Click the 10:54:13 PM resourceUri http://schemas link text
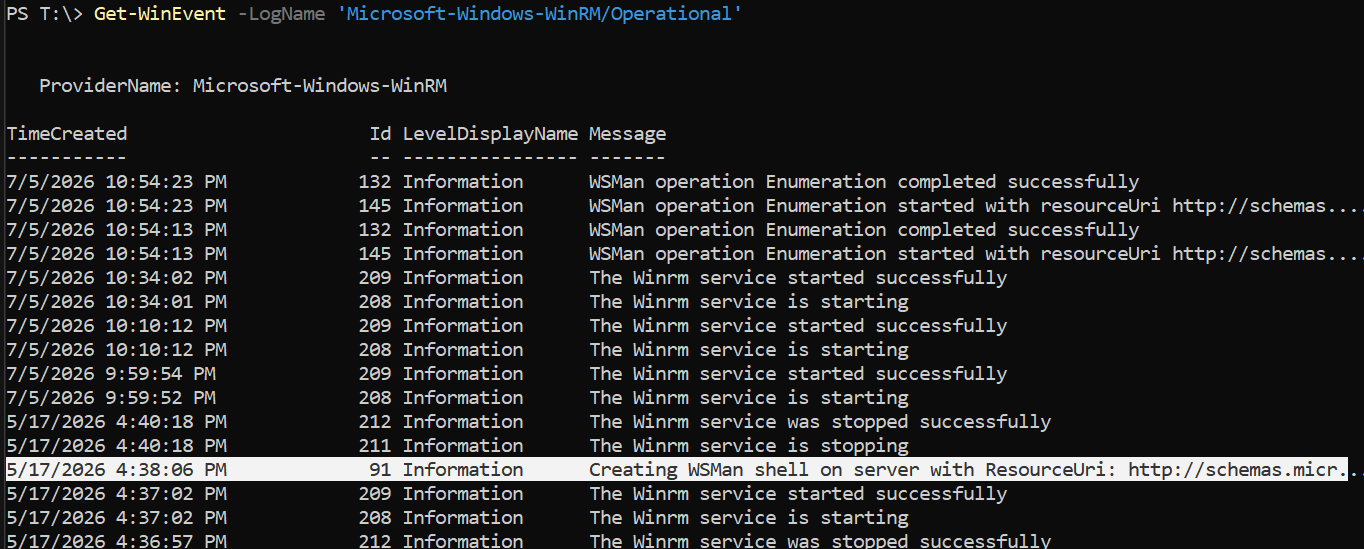 click(x=1266, y=253)
